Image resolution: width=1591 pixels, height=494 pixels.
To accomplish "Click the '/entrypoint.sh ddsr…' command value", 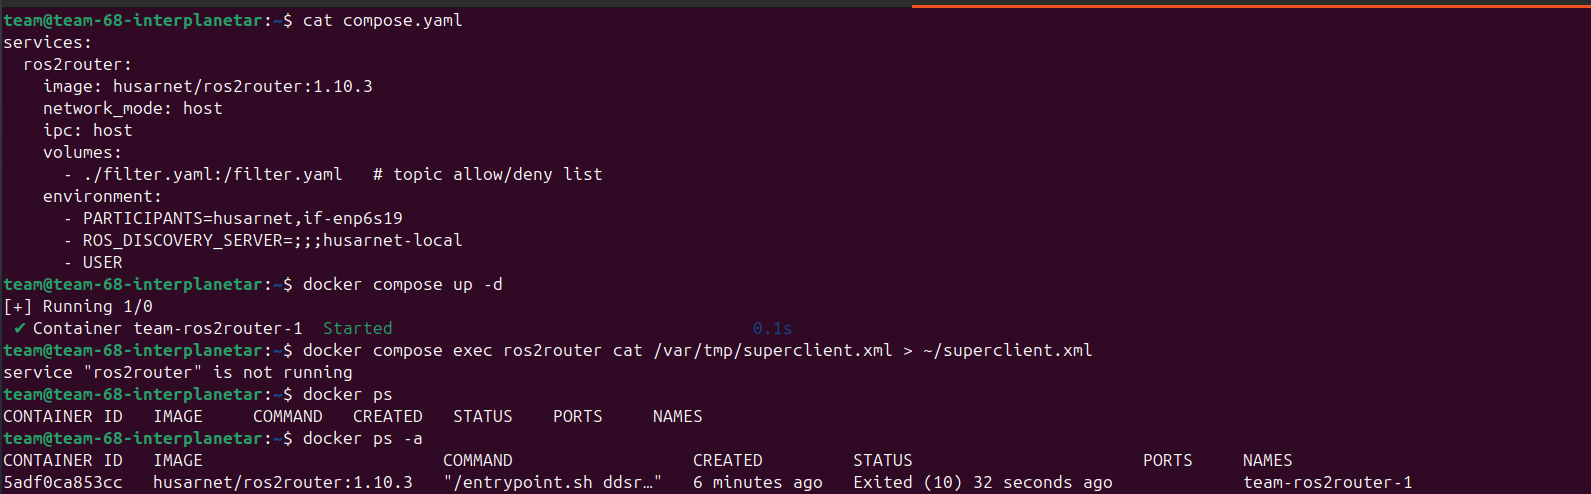I will tap(553, 482).
